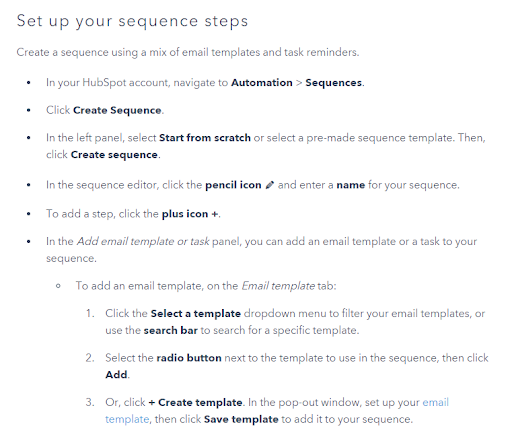Click bold 'Create Sequence' in the second bullet

point(117,110)
